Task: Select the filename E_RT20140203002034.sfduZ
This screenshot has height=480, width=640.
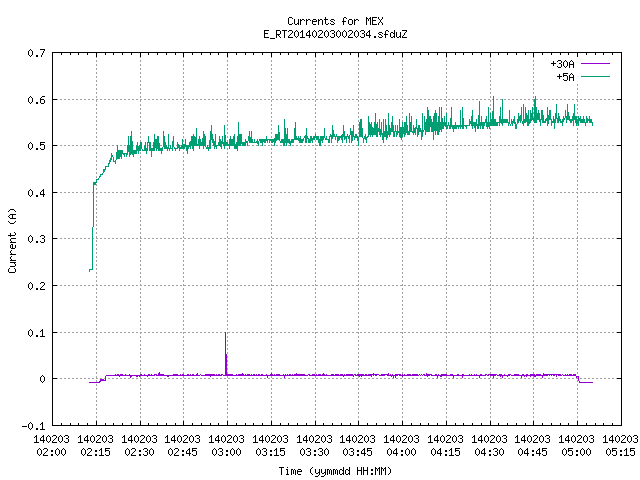Action: [335, 34]
